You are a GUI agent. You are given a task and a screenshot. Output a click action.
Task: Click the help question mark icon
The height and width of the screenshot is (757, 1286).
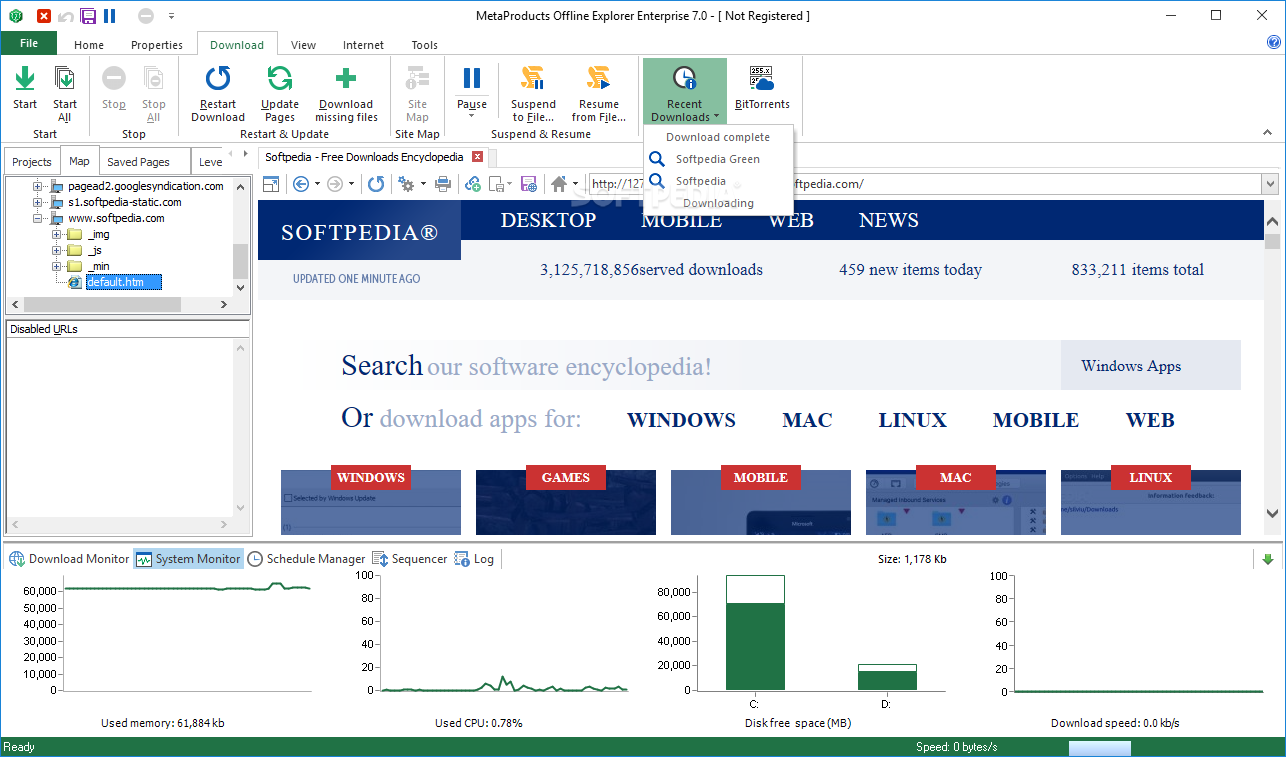[x=1273, y=43]
